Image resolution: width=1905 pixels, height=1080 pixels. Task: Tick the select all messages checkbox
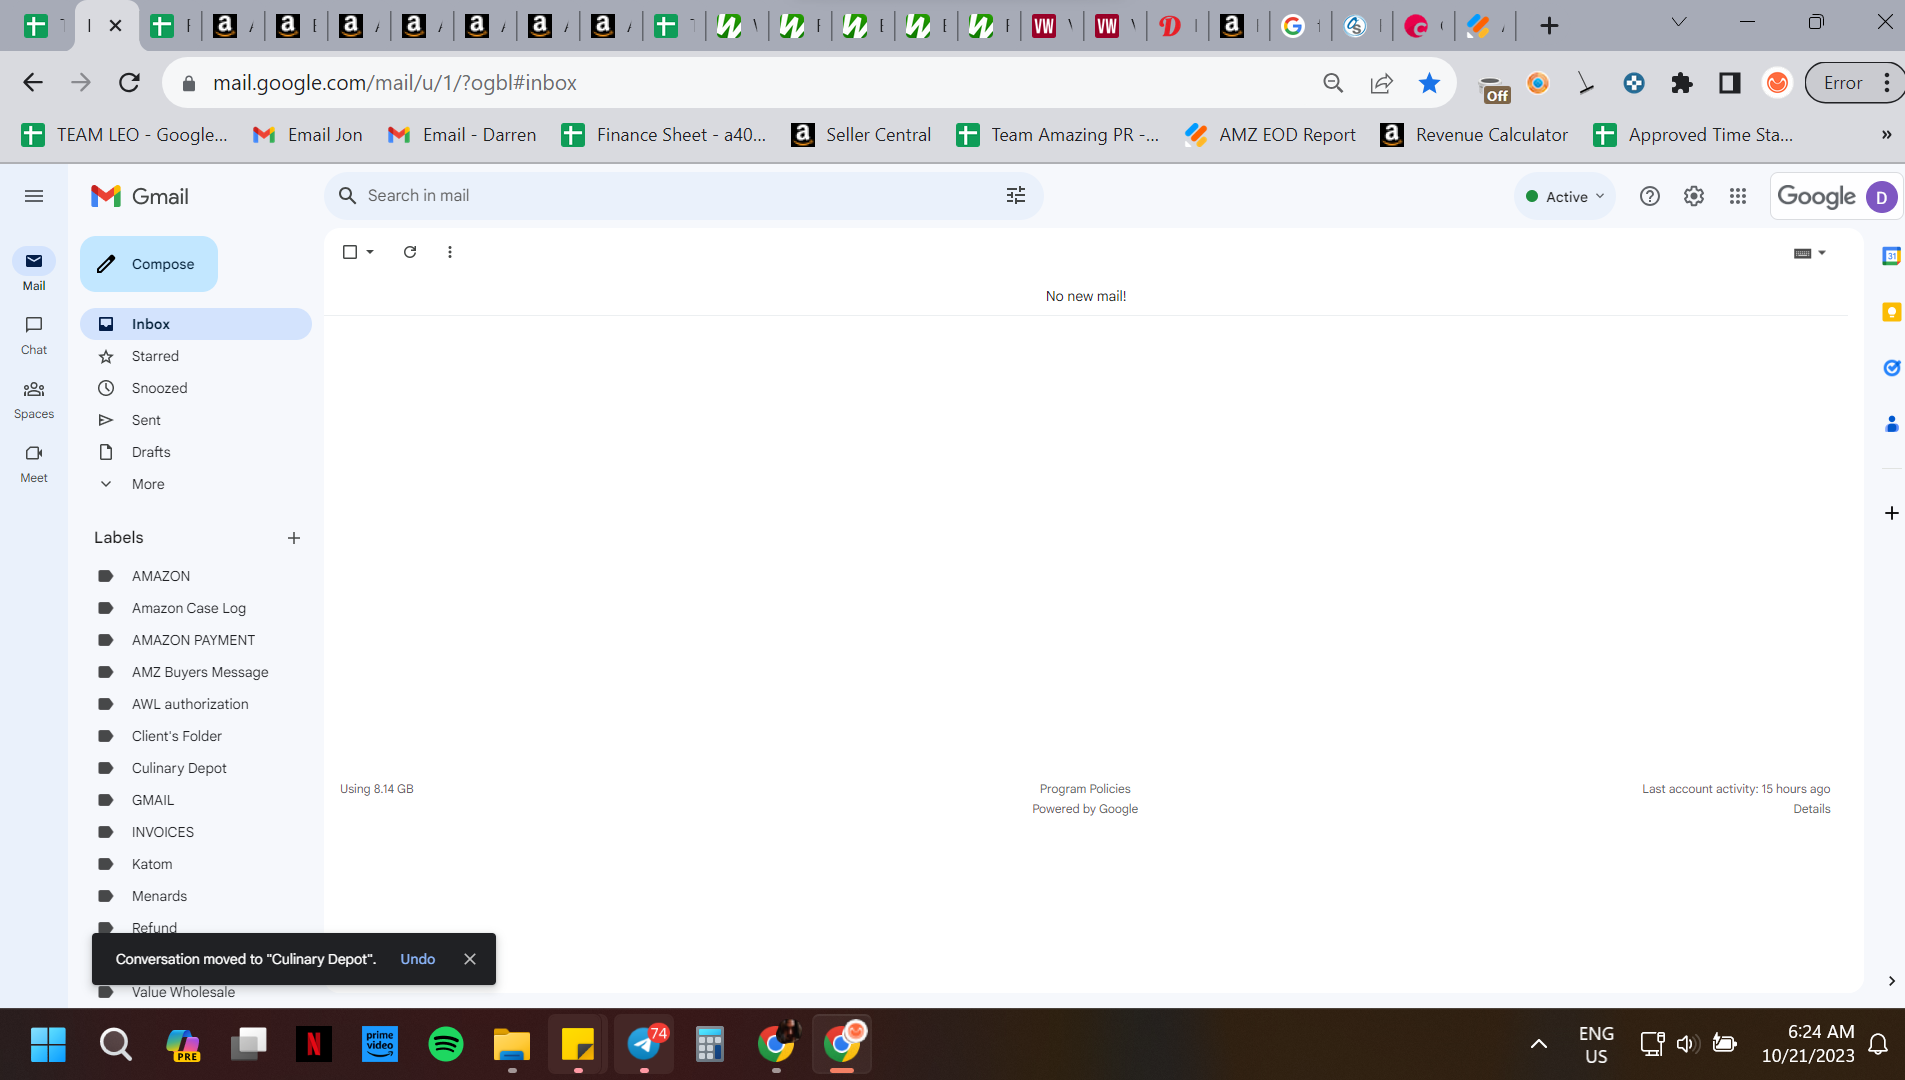point(350,252)
